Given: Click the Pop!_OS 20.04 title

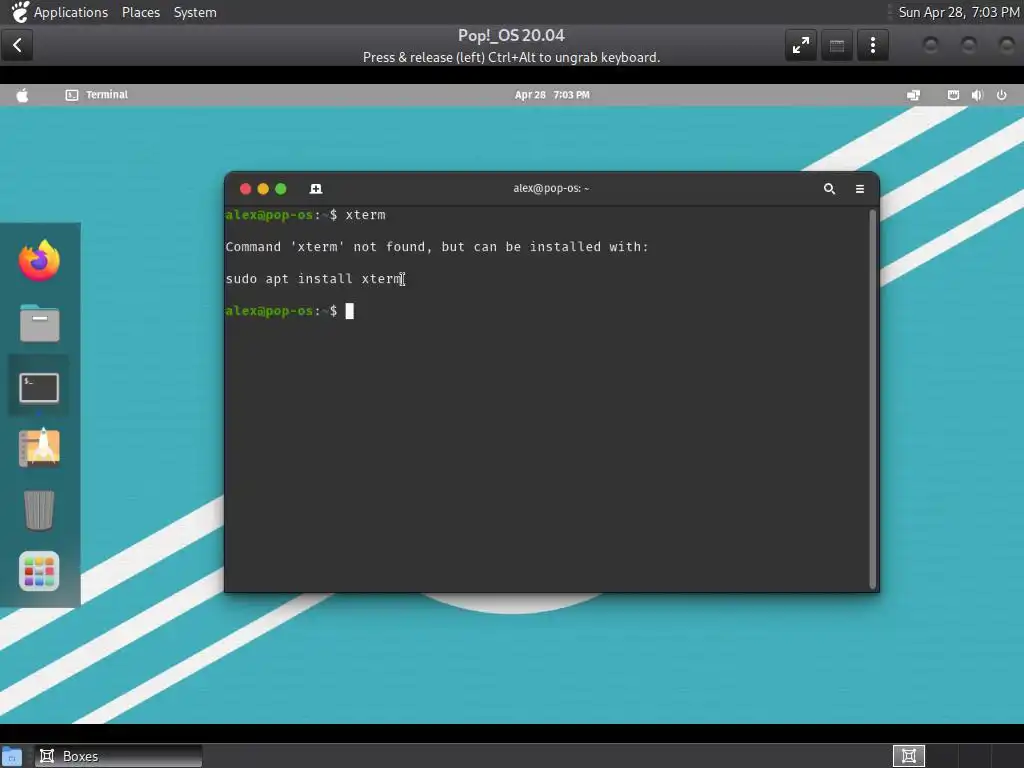Looking at the screenshot, I should tap(511, 35).
